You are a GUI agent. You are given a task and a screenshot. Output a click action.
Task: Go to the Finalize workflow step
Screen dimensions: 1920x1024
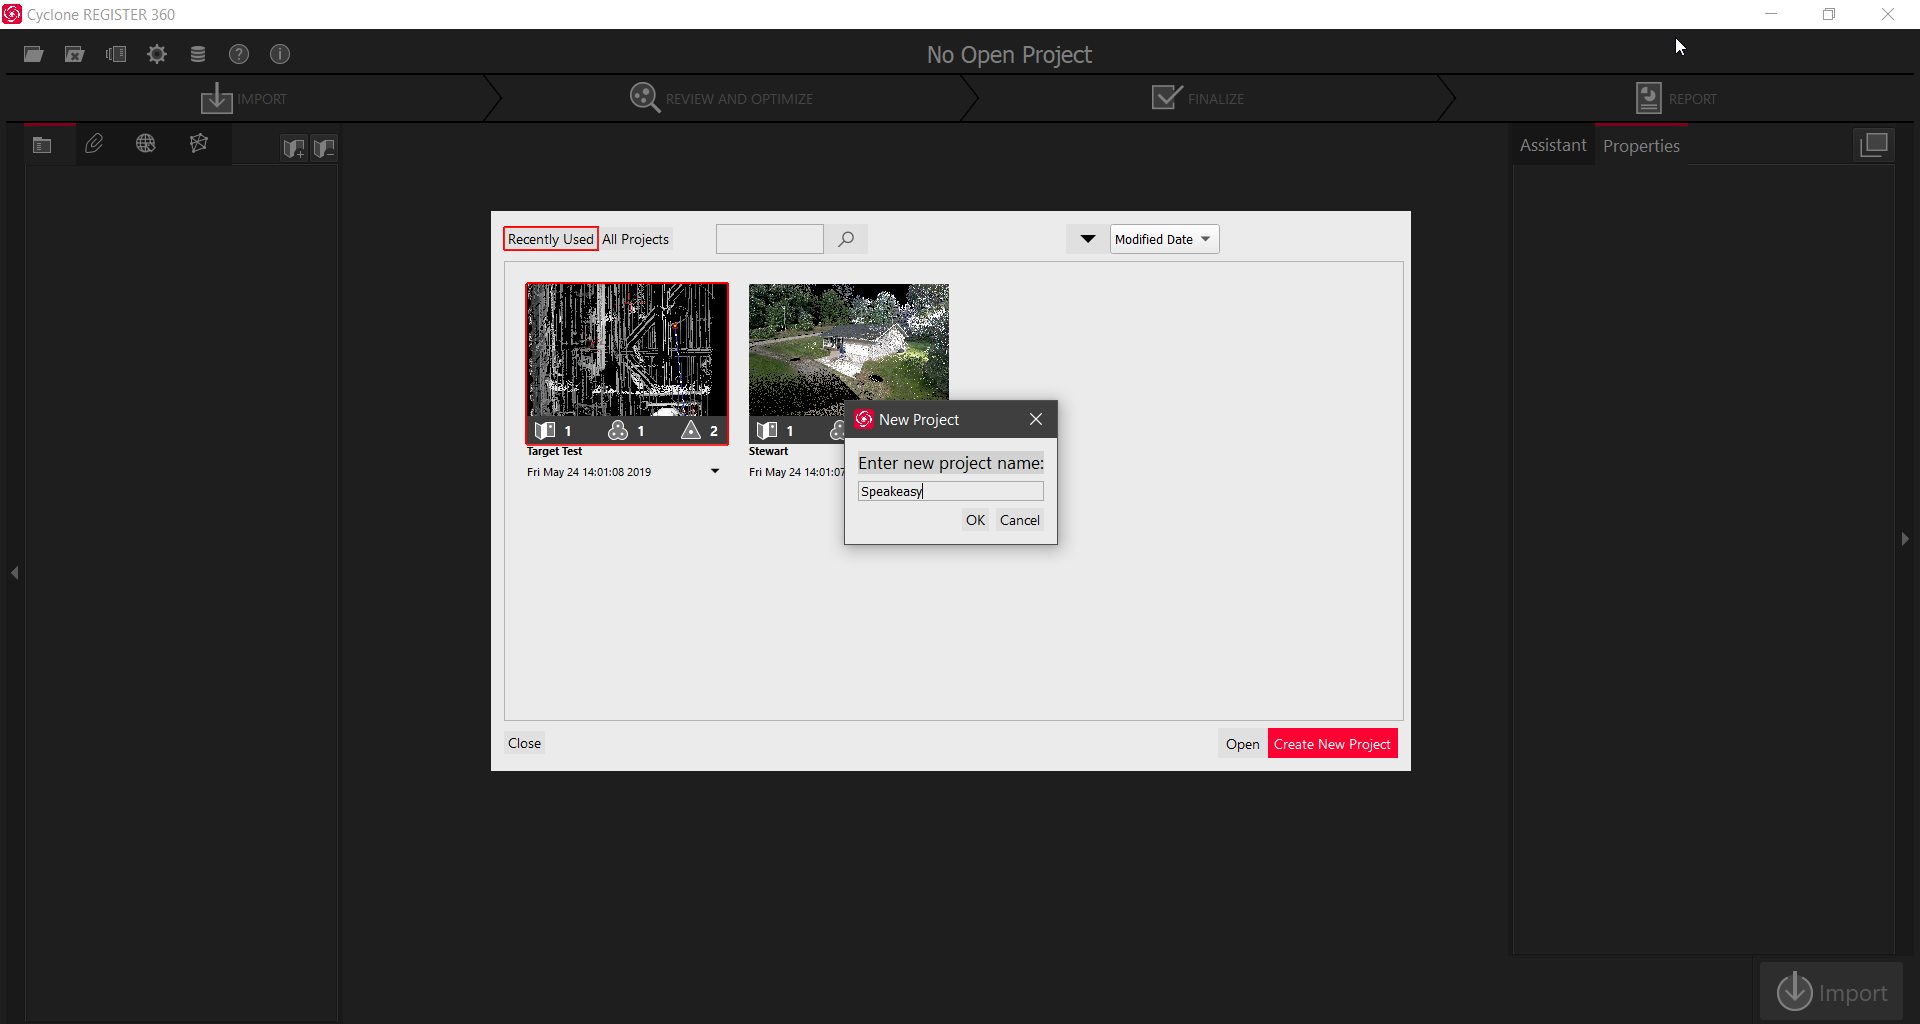coord(1198,98)
